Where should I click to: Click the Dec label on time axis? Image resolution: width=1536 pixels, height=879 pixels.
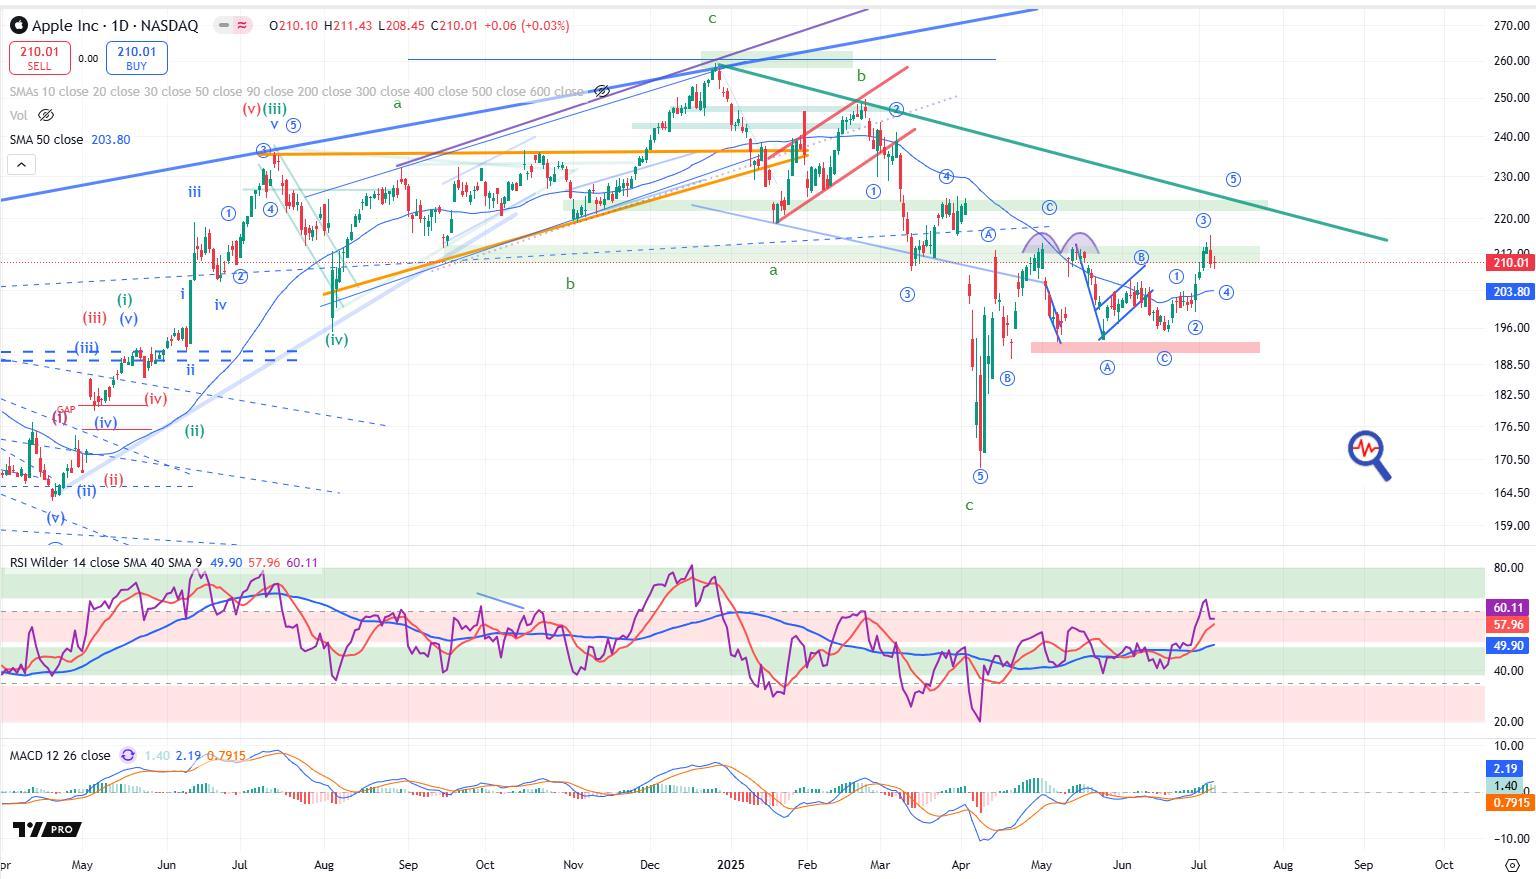click(649, 864)
